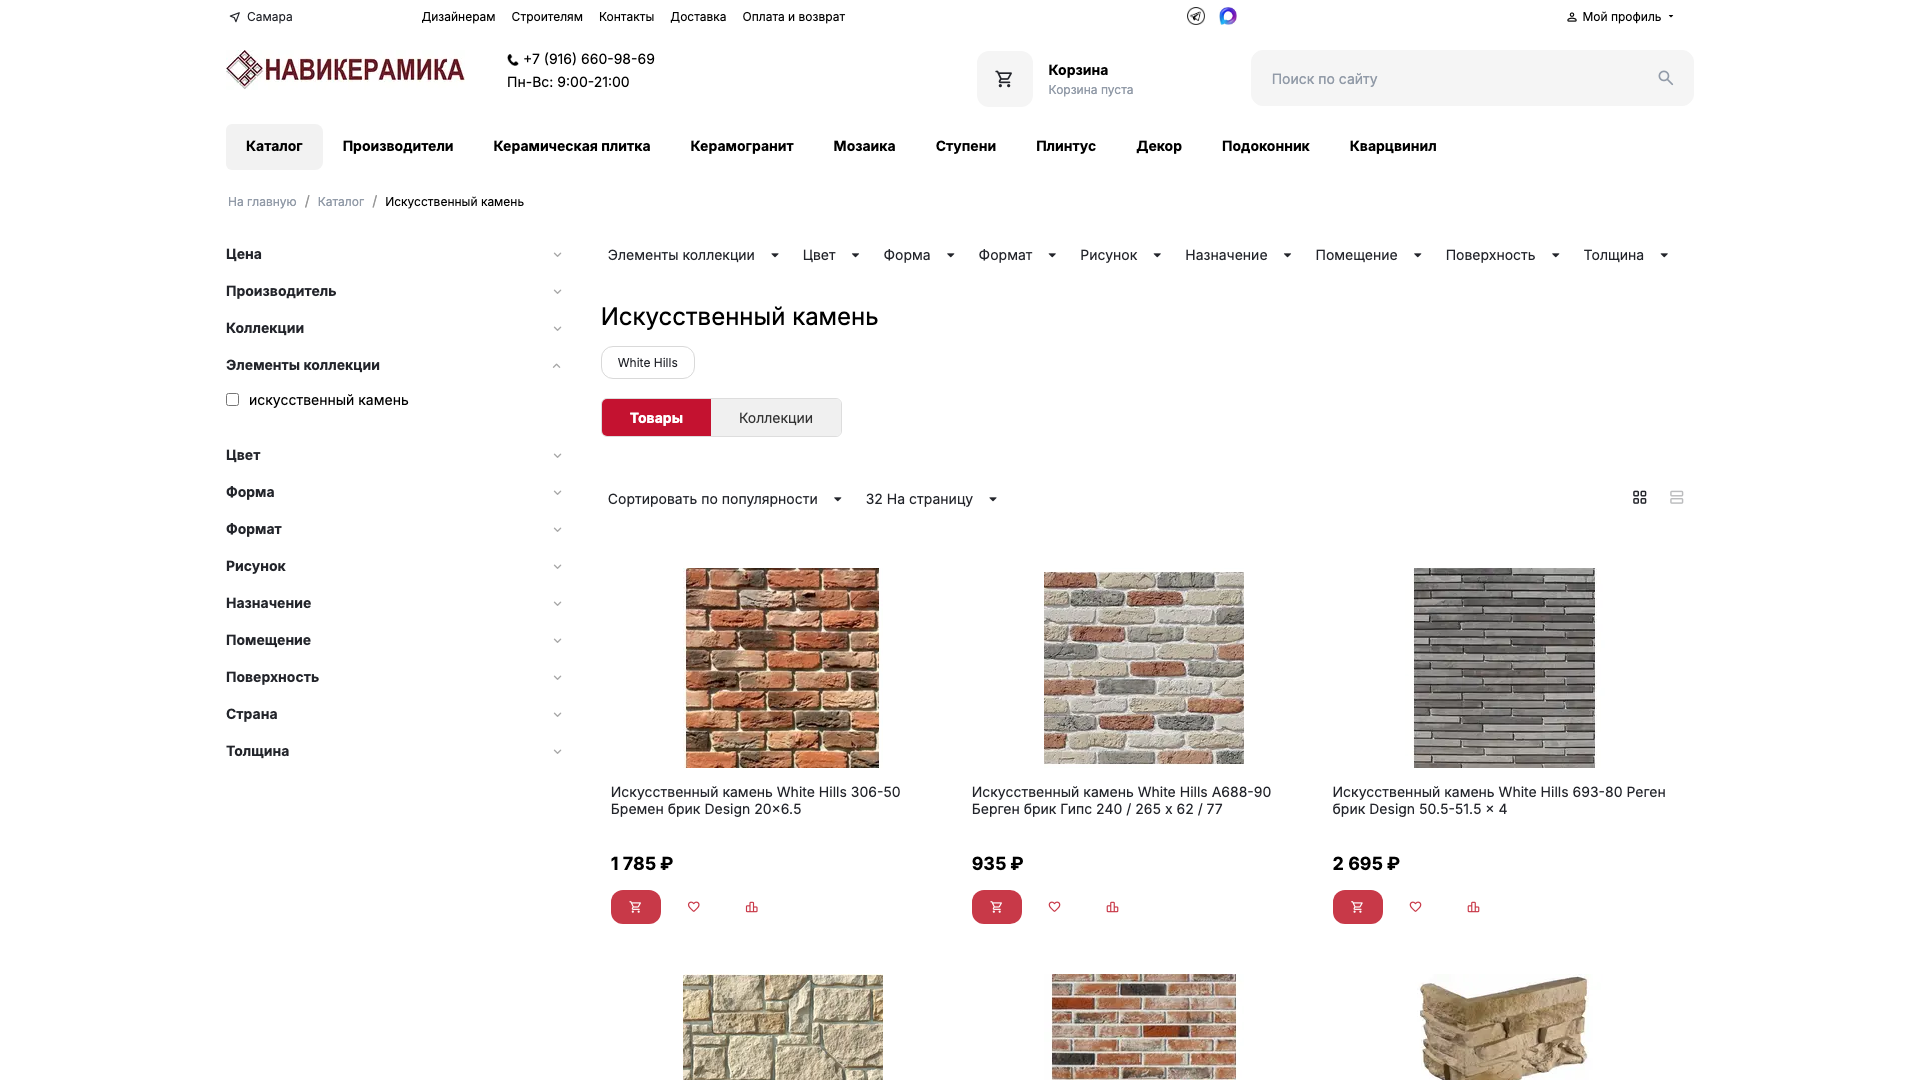Open the A688-90 Берген brick thumbnail
Screen dimensions: 1920x1080
(1144, 668)
